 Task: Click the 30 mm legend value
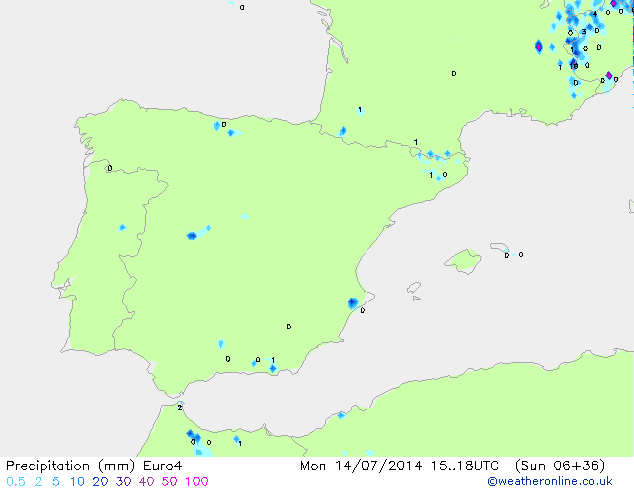pyautogui.click(x=123, y=482)
